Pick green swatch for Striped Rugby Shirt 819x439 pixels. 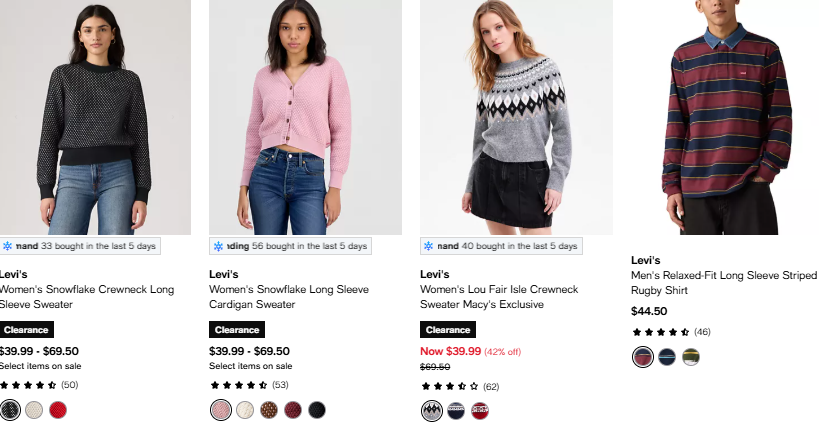click(691, 357)
